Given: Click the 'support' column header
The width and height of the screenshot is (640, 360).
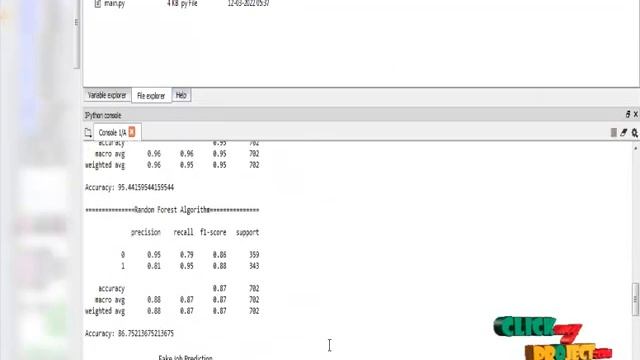Looking at the screenshot, I should pyautogui.click(x=247, y=232).
